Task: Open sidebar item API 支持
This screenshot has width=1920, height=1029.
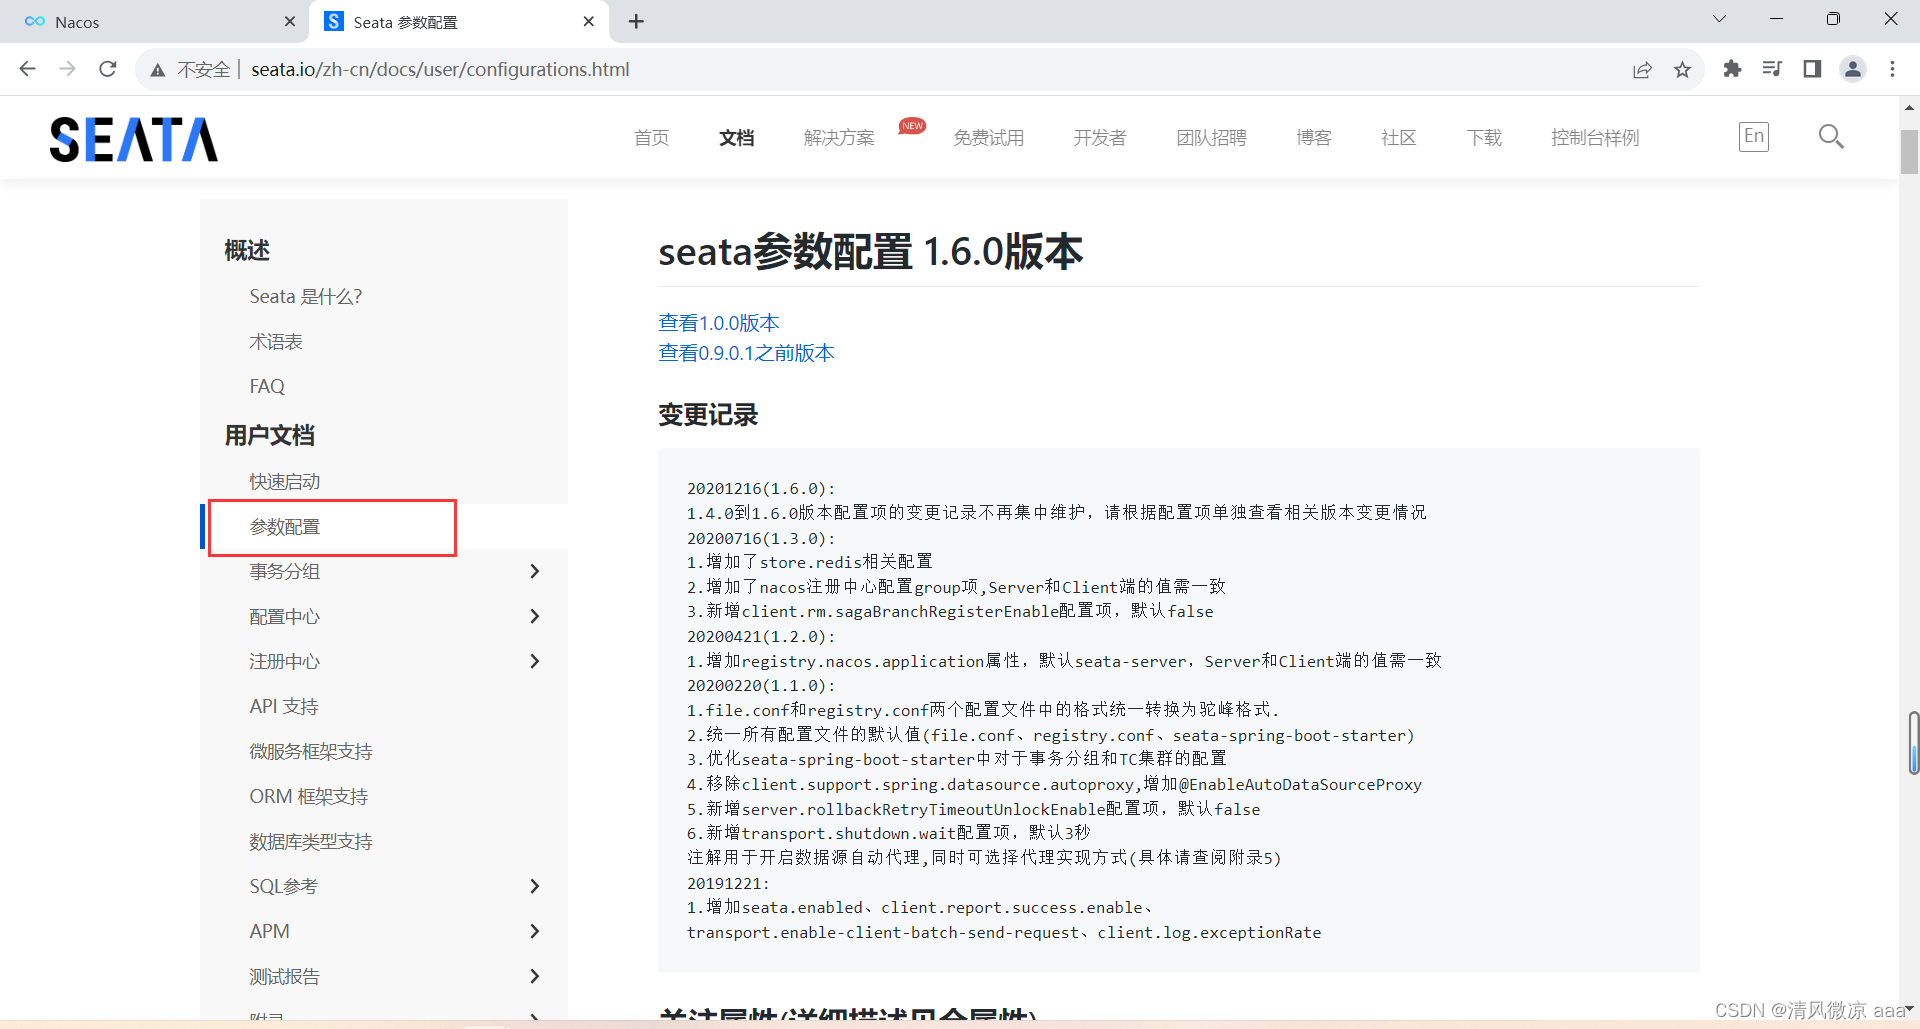Action: [x=284, y=706]
